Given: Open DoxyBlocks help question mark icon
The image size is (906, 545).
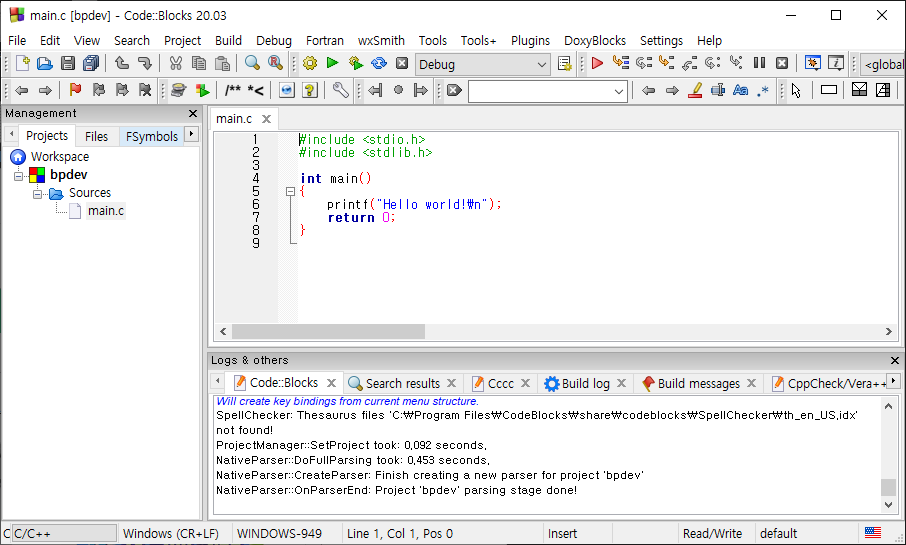Looking at the screenshot, I should coord(310,90).
